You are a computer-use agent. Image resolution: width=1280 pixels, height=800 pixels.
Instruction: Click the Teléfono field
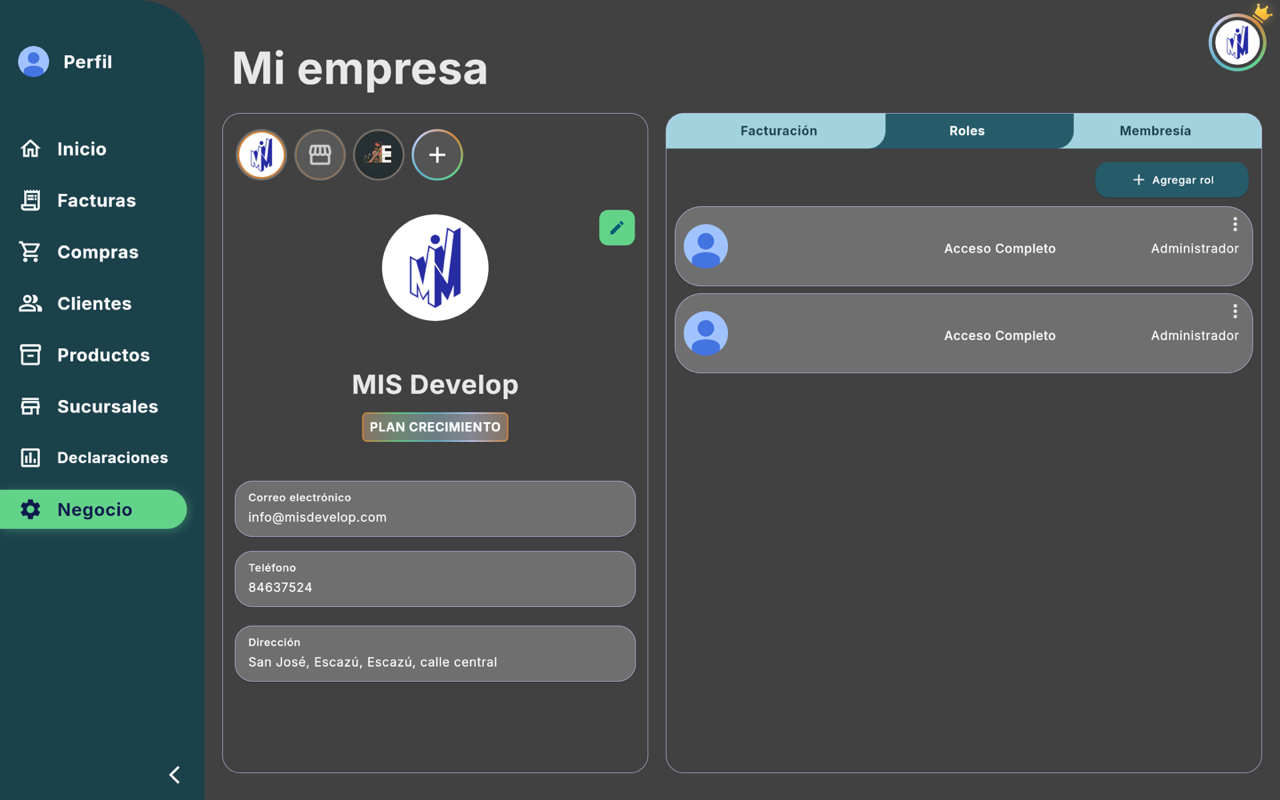pos(435,578)
